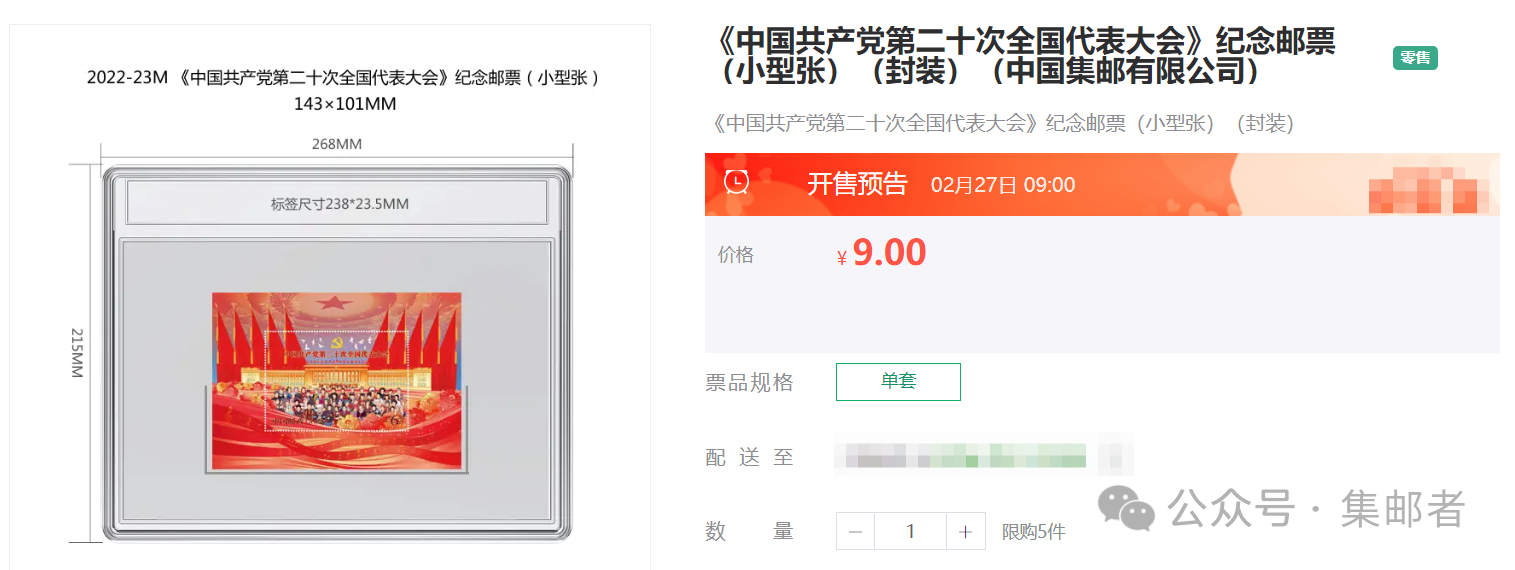Click the stamp souvenir sheet product image
The image size is (1515, 570).
tap(337, 381)
